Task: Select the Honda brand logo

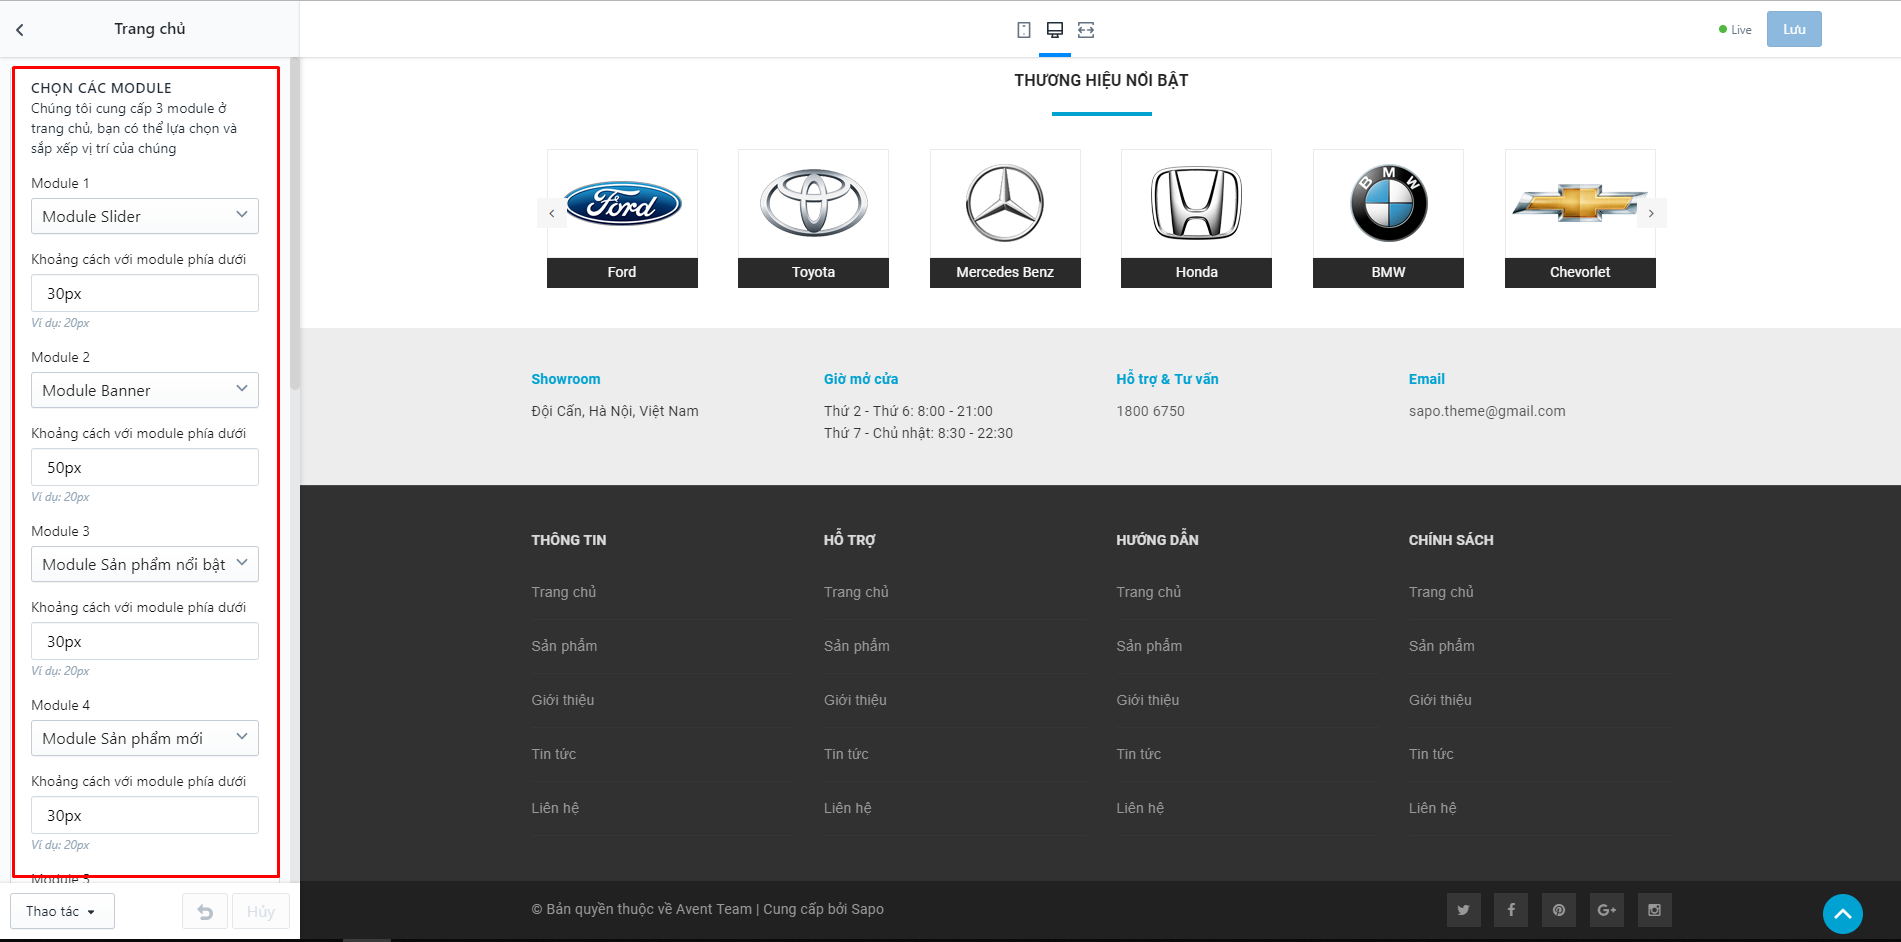Action: [1196, 204]
